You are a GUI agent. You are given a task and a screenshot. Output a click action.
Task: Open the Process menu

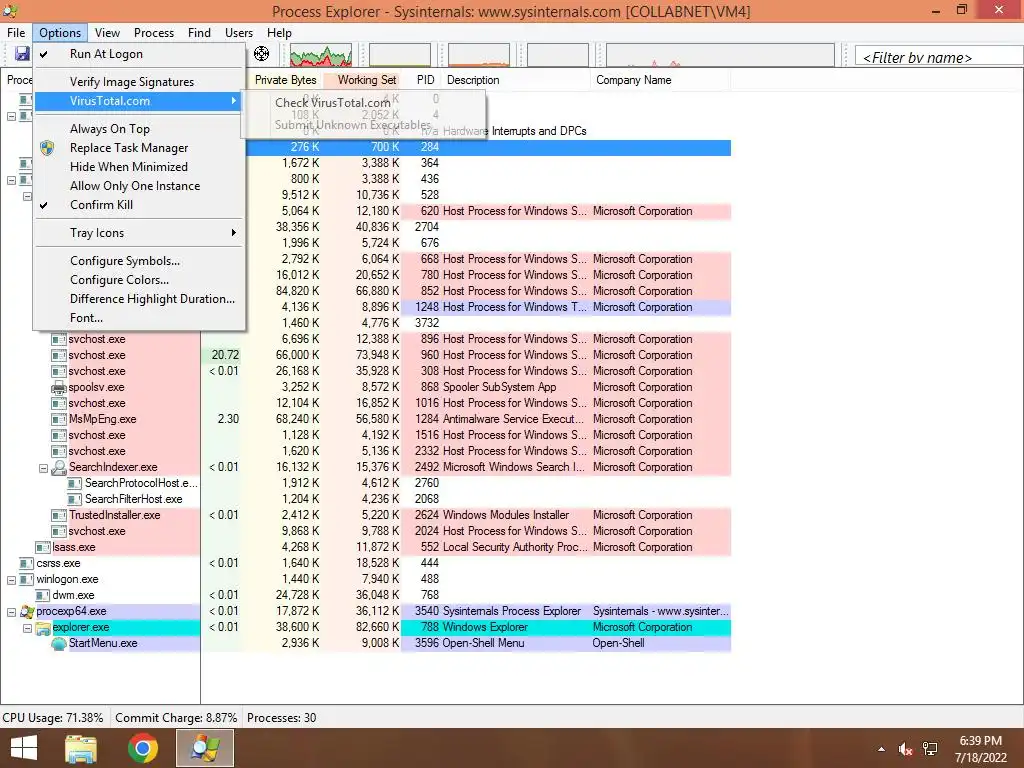click(x=153, y=33)
